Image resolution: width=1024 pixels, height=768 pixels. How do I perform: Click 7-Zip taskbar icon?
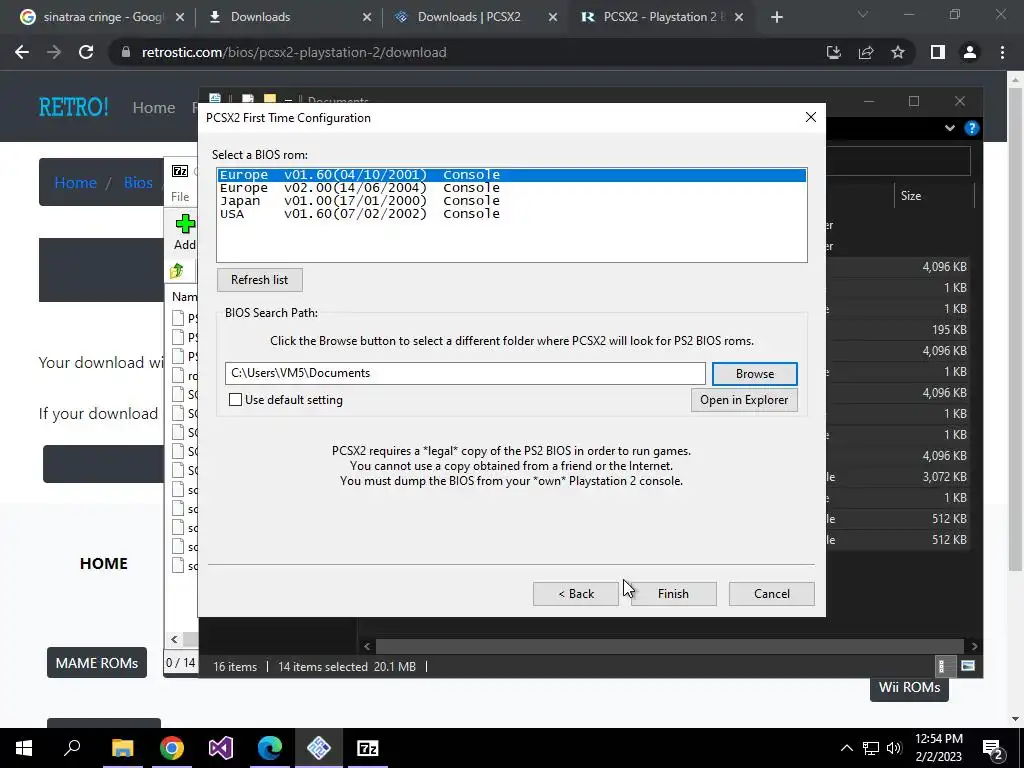[368, 748]
